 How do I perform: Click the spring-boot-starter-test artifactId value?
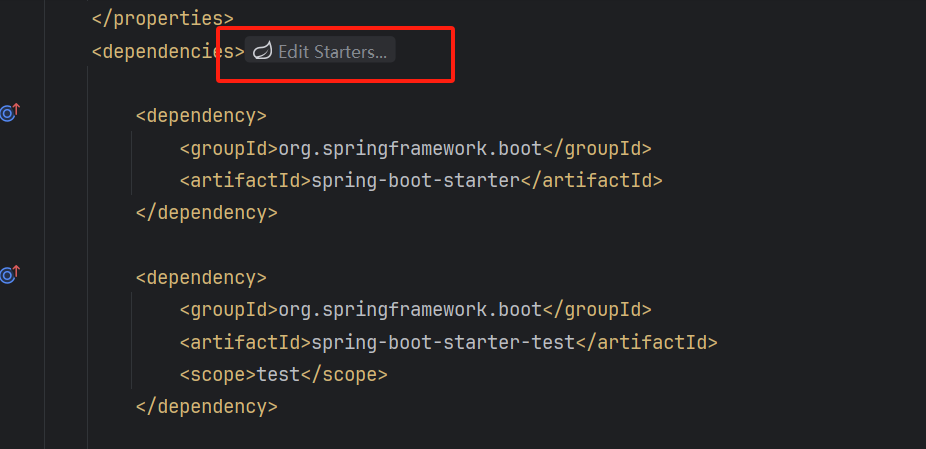coord(443,342)
